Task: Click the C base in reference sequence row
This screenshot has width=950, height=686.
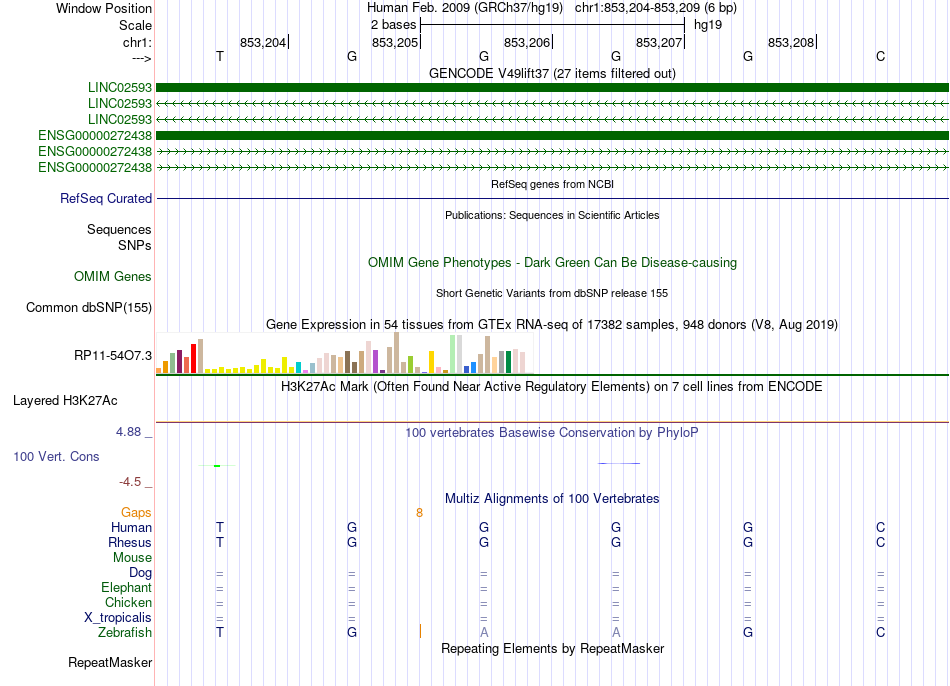Action: coord(880,56)
